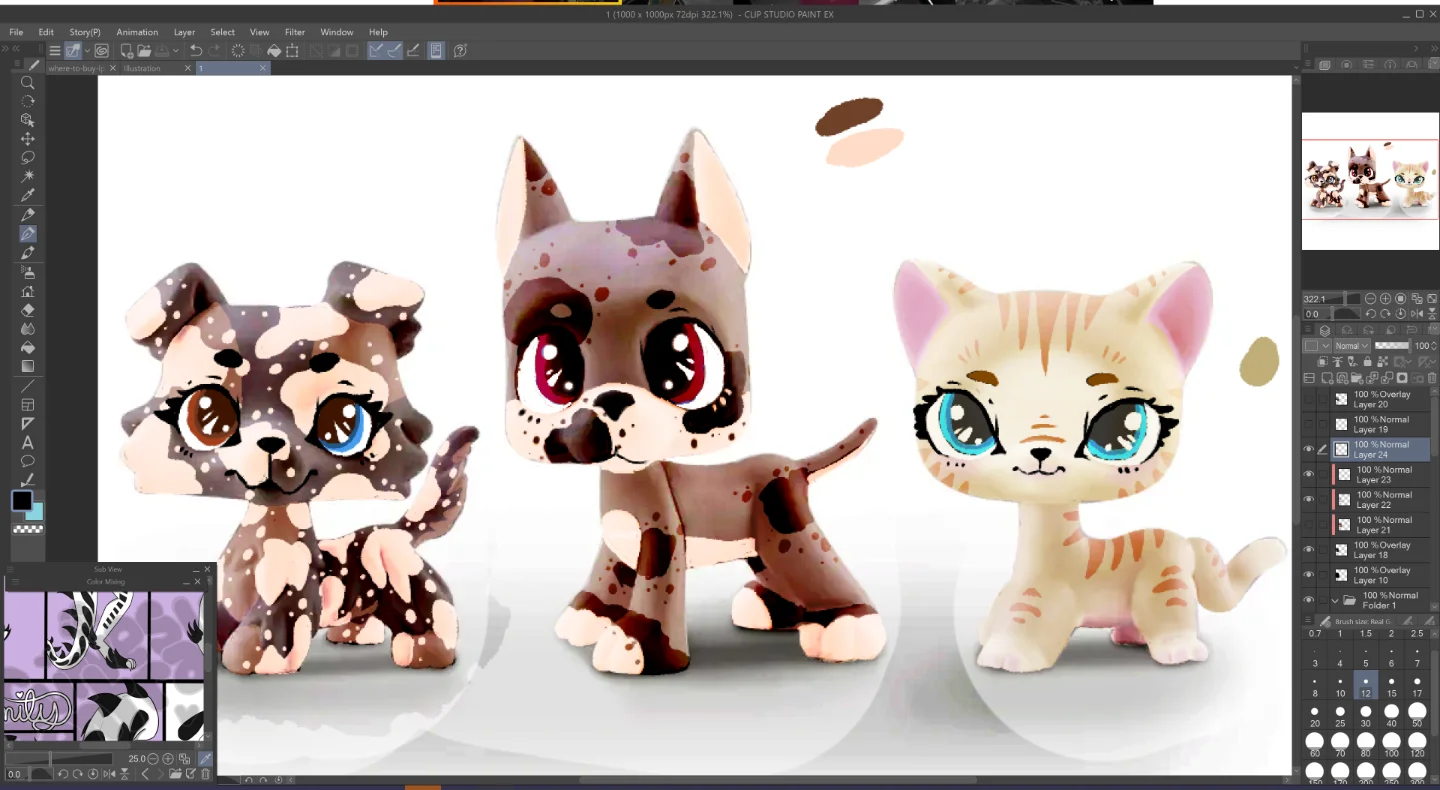1440x790 pixels.
Task: Click the light blue sub color swatch
Action: tap(35, 512)
